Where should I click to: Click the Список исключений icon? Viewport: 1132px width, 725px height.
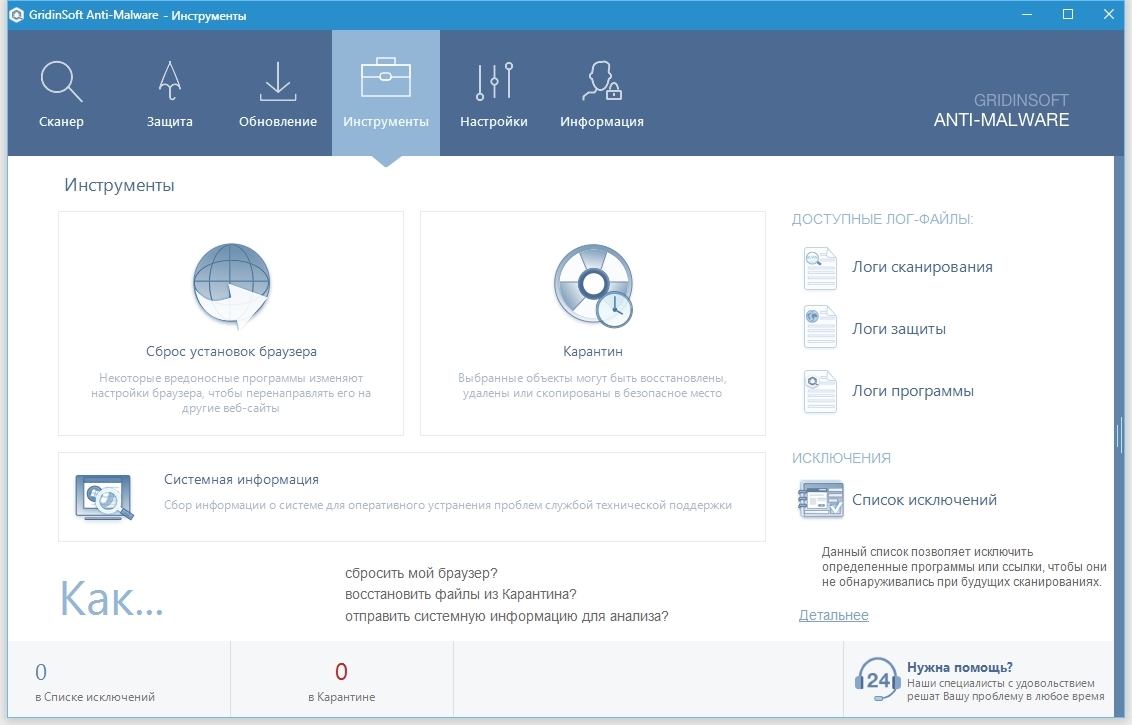point(820,500)
